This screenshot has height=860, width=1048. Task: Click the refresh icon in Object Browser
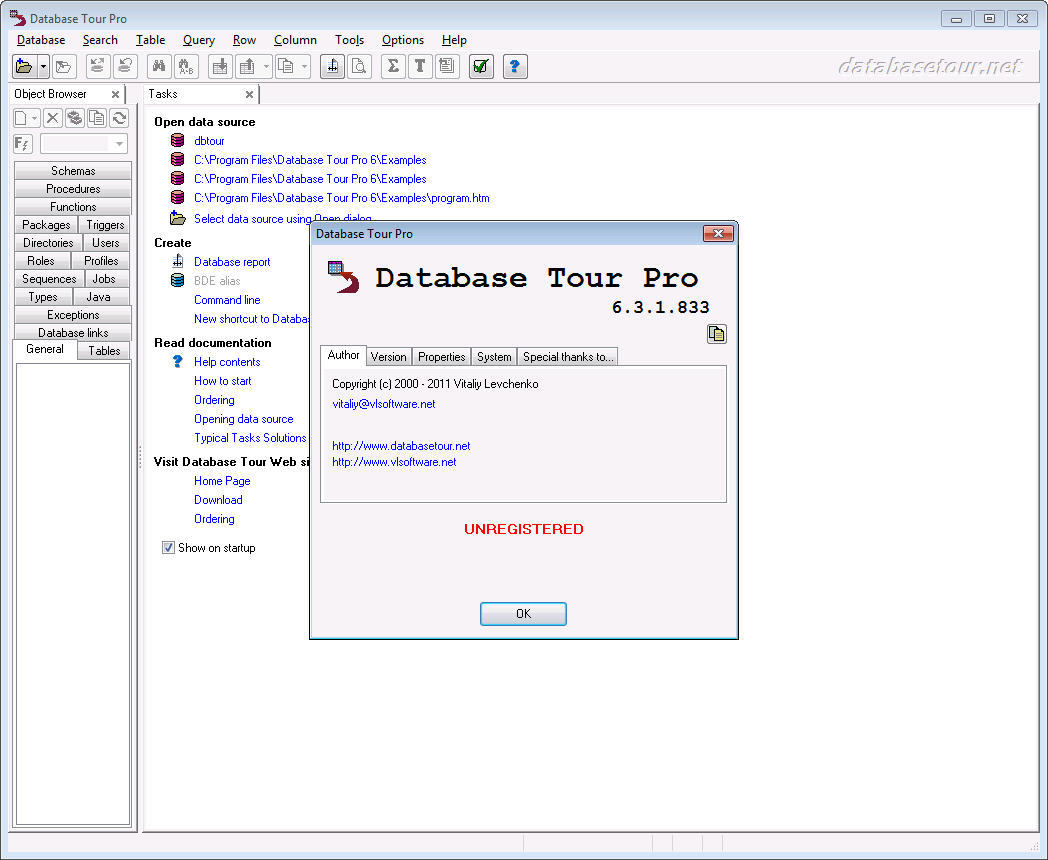[119, 118]
